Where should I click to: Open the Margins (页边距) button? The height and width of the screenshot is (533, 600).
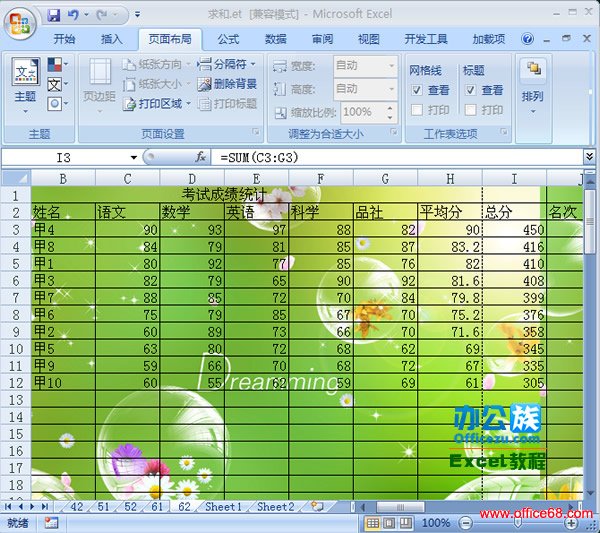pyautogui.click(x=99, y=85)
